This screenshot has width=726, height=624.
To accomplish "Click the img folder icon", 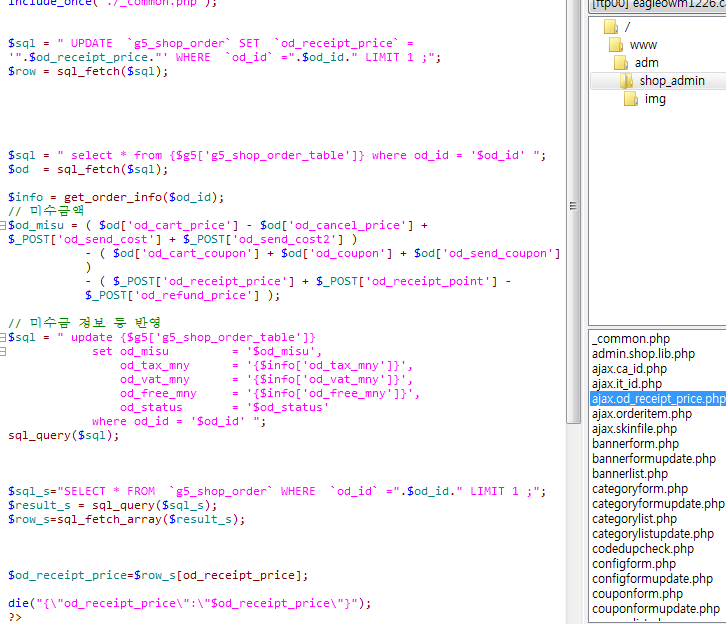I will (630, 99).
